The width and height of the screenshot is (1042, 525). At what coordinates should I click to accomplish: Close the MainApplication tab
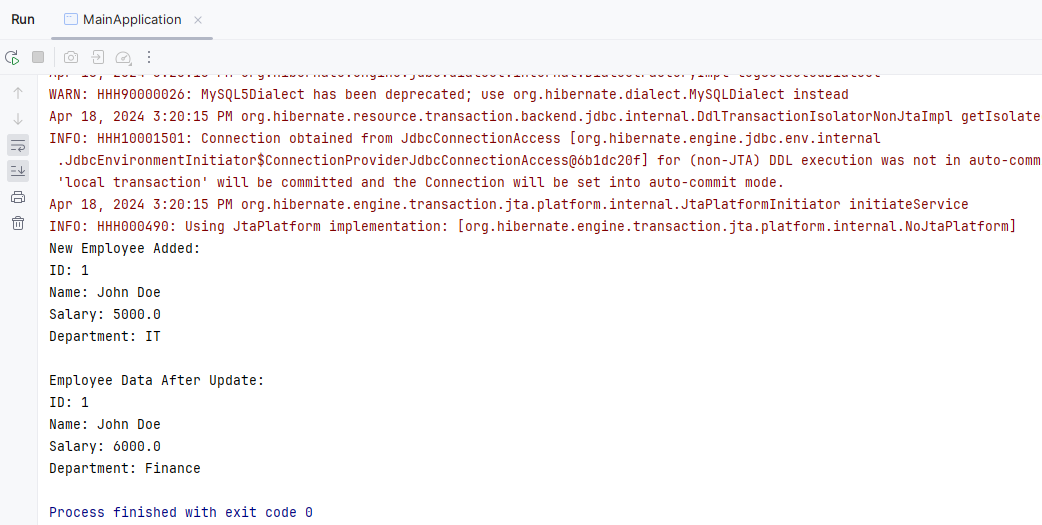click(x=197, y=20)
